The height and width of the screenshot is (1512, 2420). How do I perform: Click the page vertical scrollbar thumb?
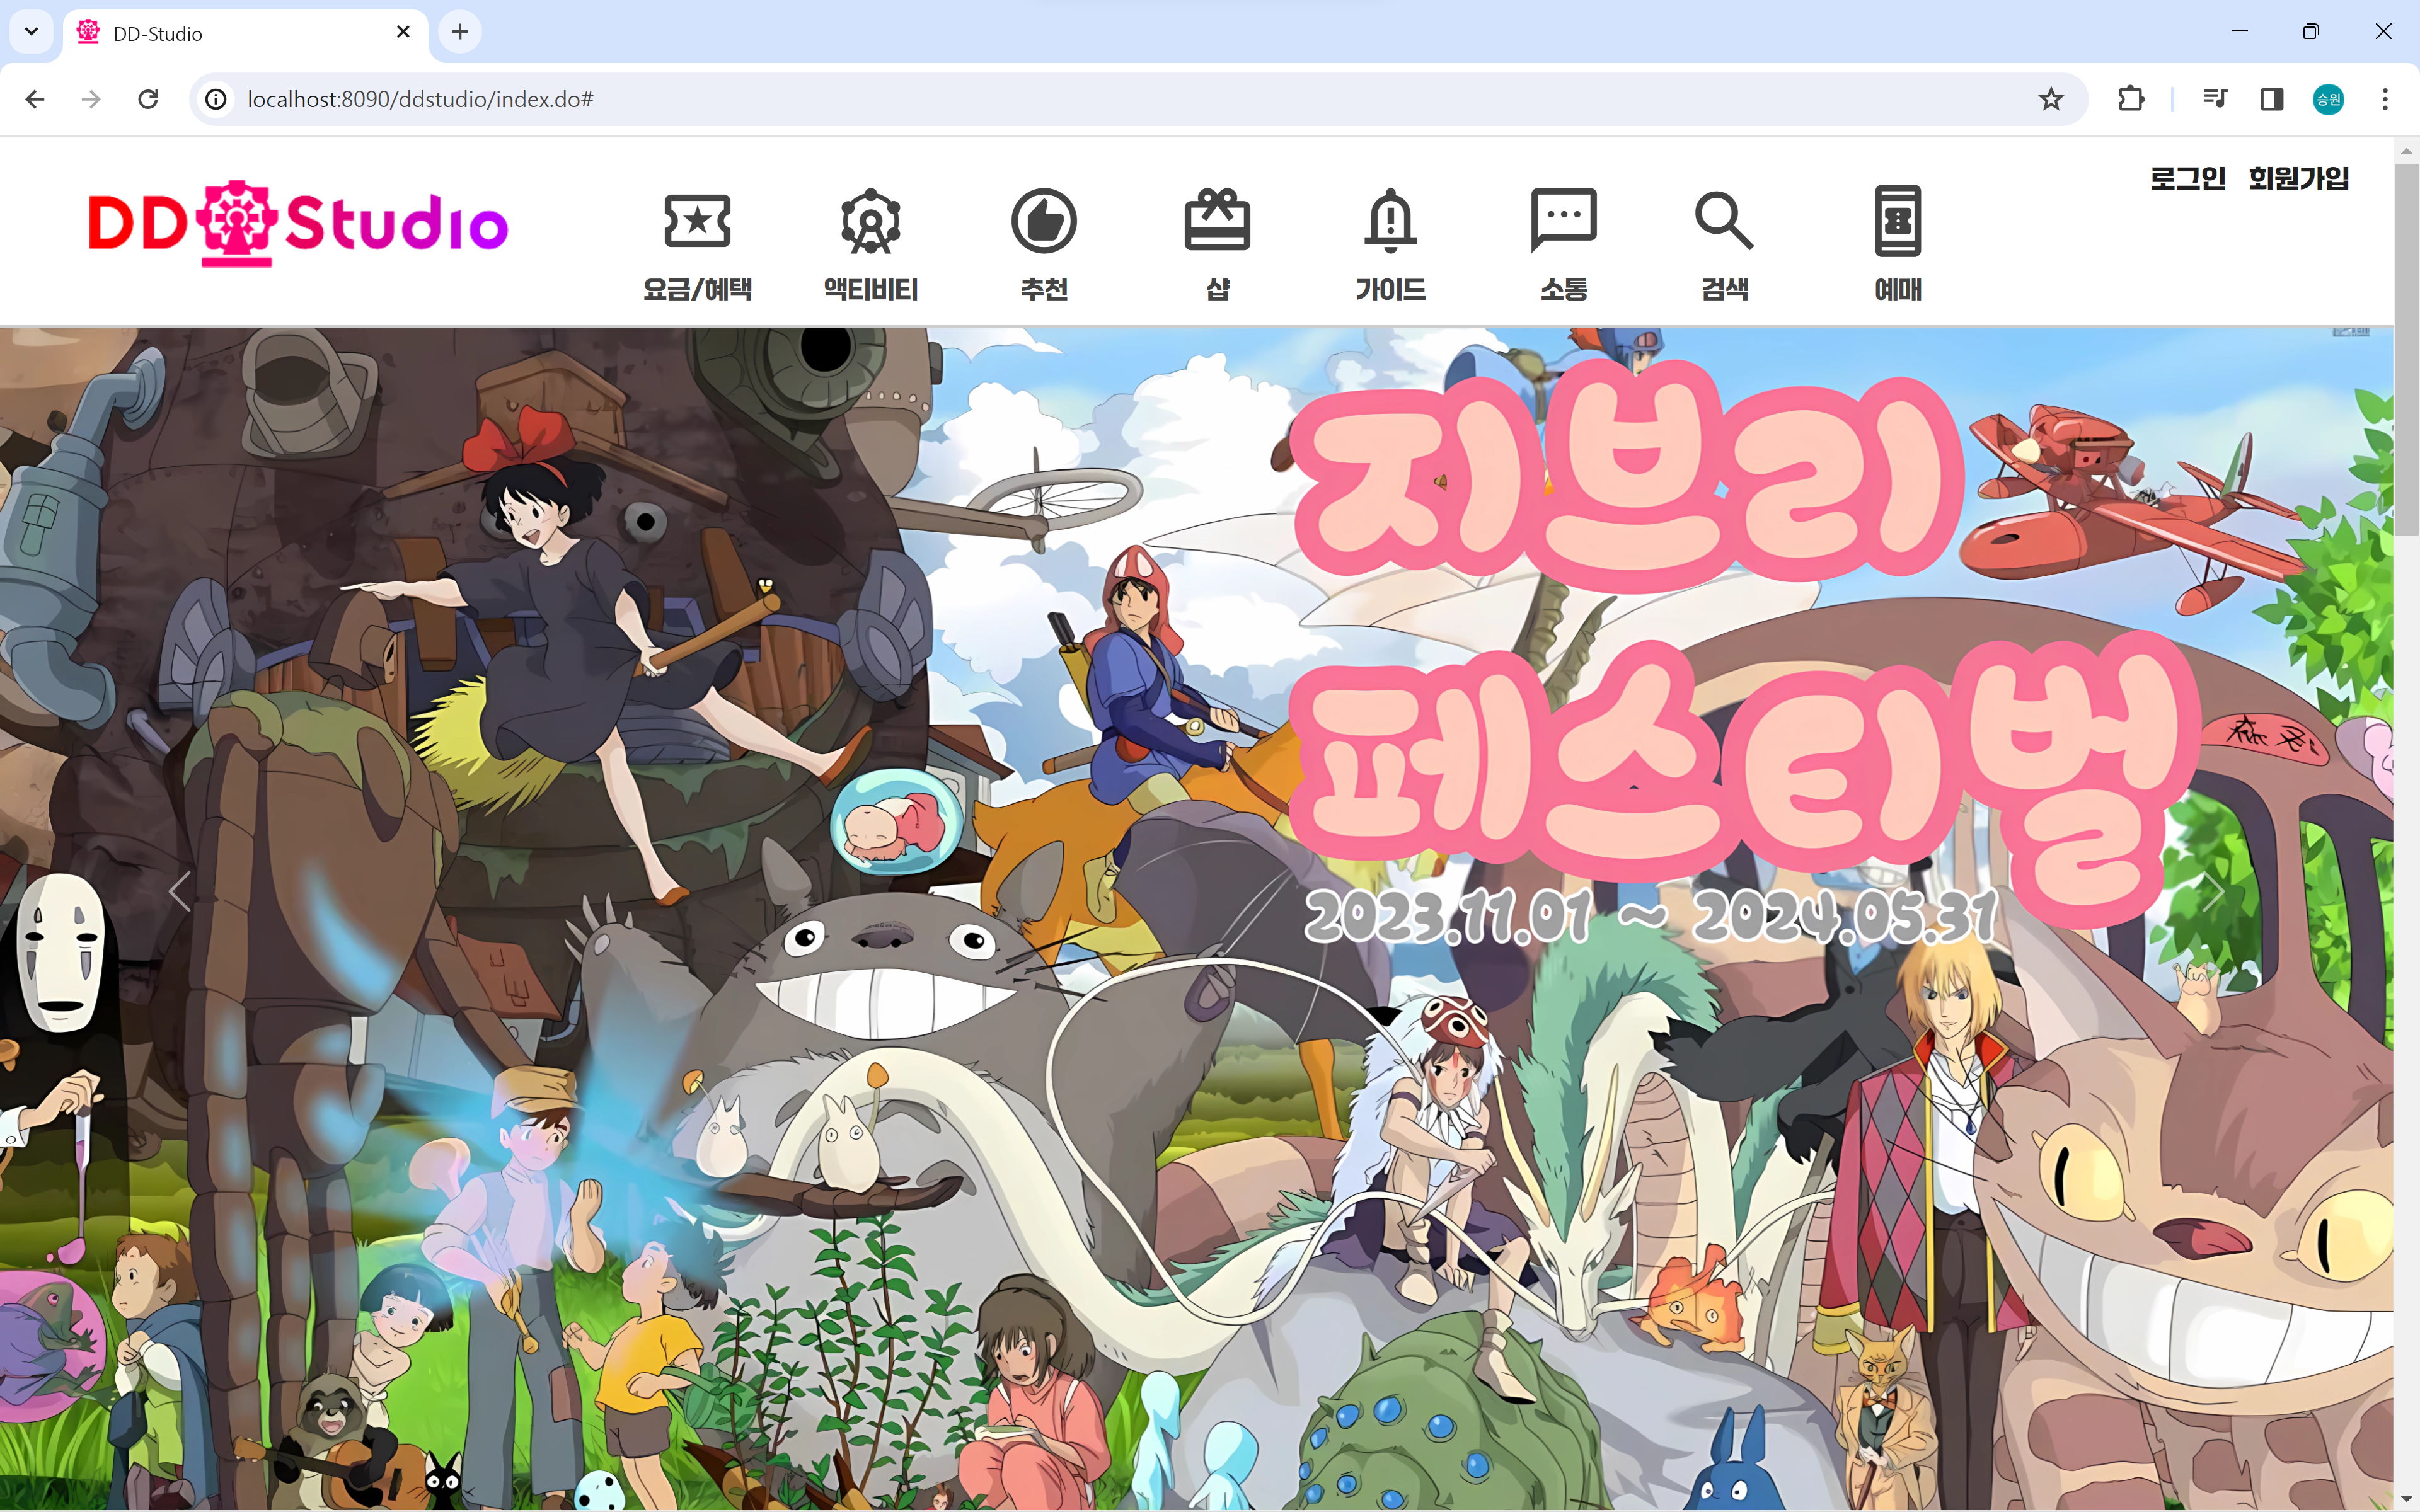click(x=2407, y=350)
